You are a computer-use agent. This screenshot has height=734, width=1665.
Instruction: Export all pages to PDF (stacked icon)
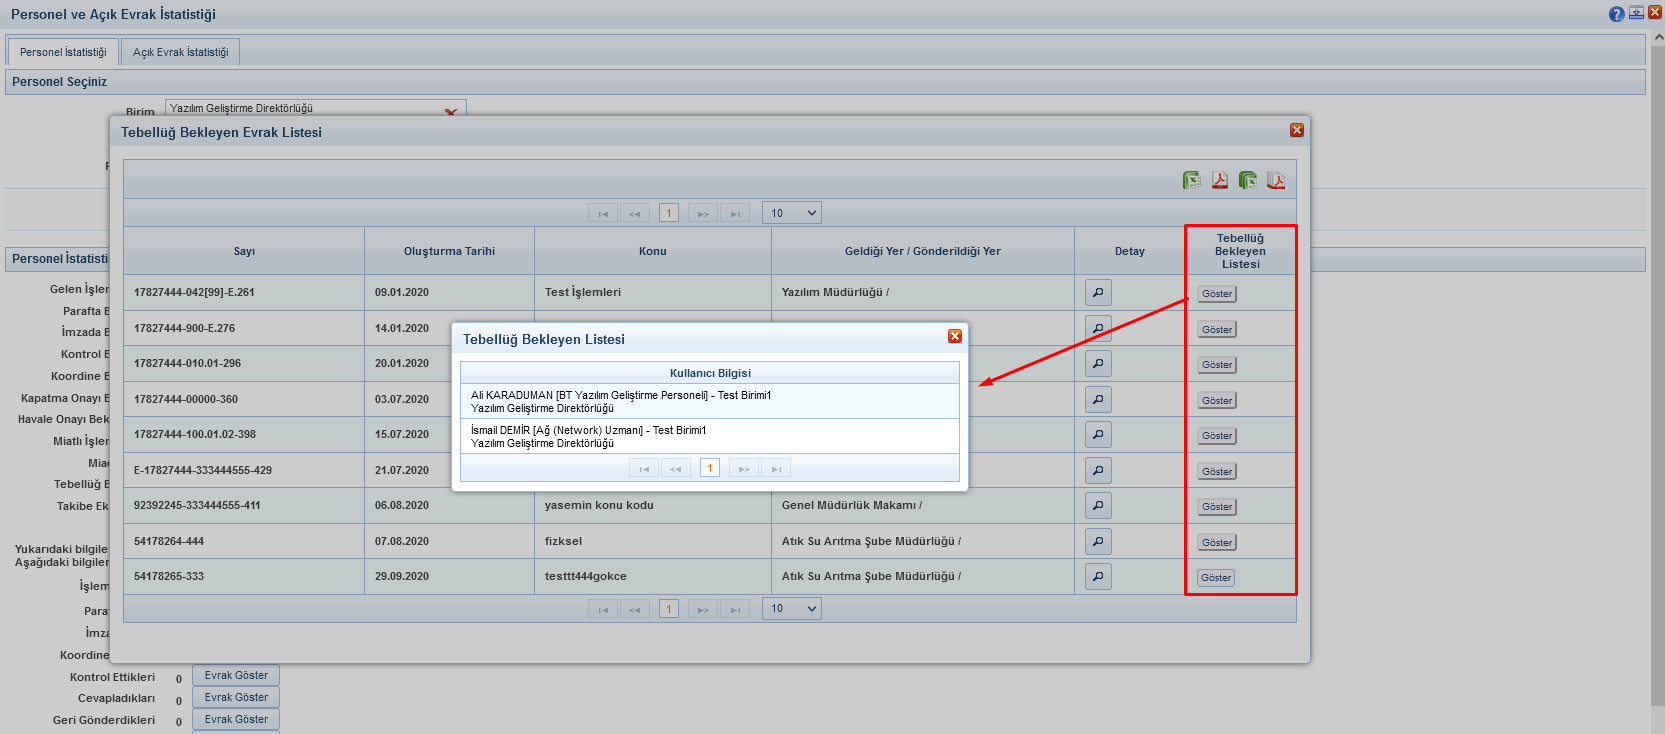[x=1276, y=180]
